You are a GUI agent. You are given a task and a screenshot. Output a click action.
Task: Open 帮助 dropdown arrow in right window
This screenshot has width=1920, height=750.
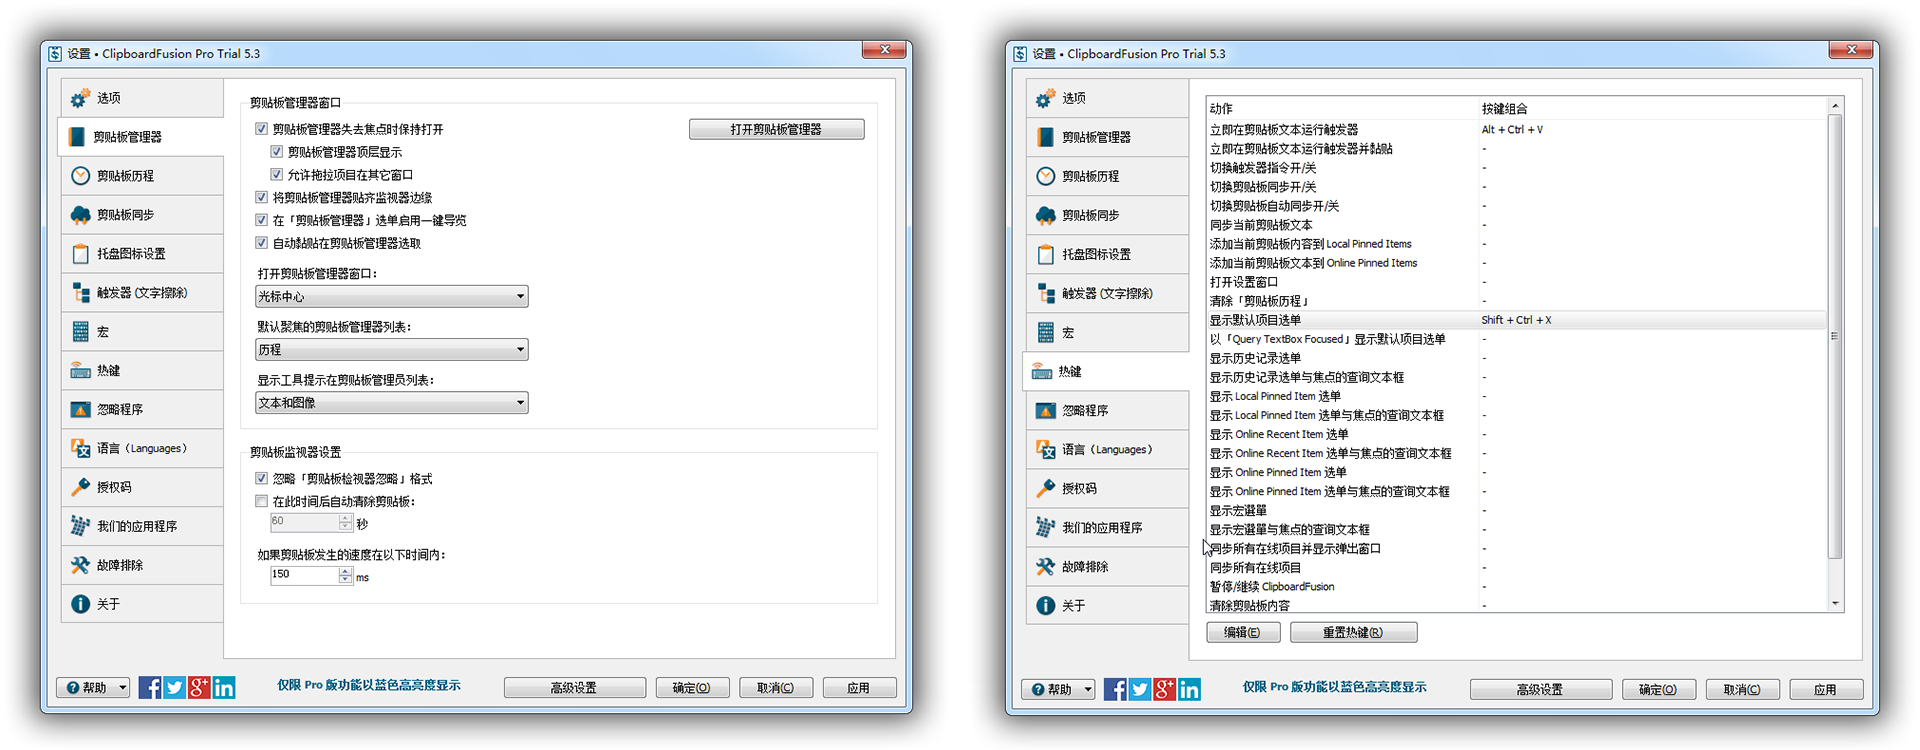[1088, 690]
